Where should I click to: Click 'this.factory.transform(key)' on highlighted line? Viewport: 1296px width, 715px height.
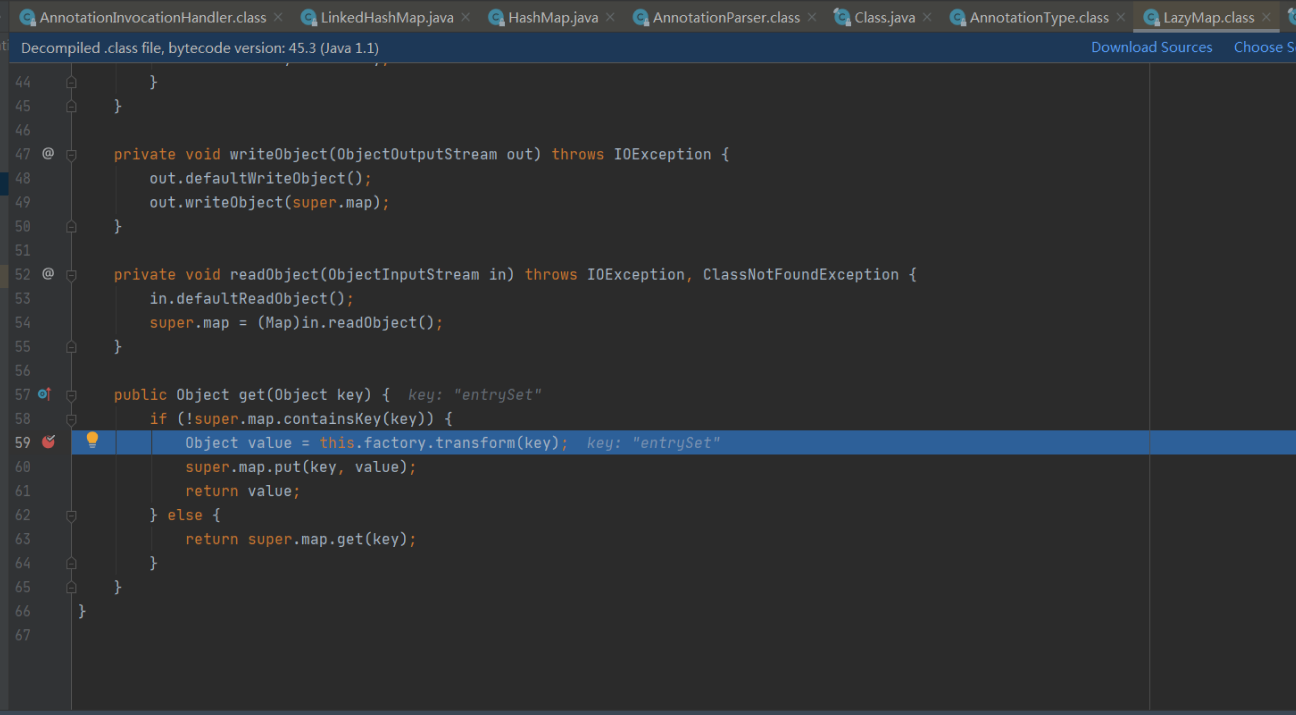click(x=440, y=442)
